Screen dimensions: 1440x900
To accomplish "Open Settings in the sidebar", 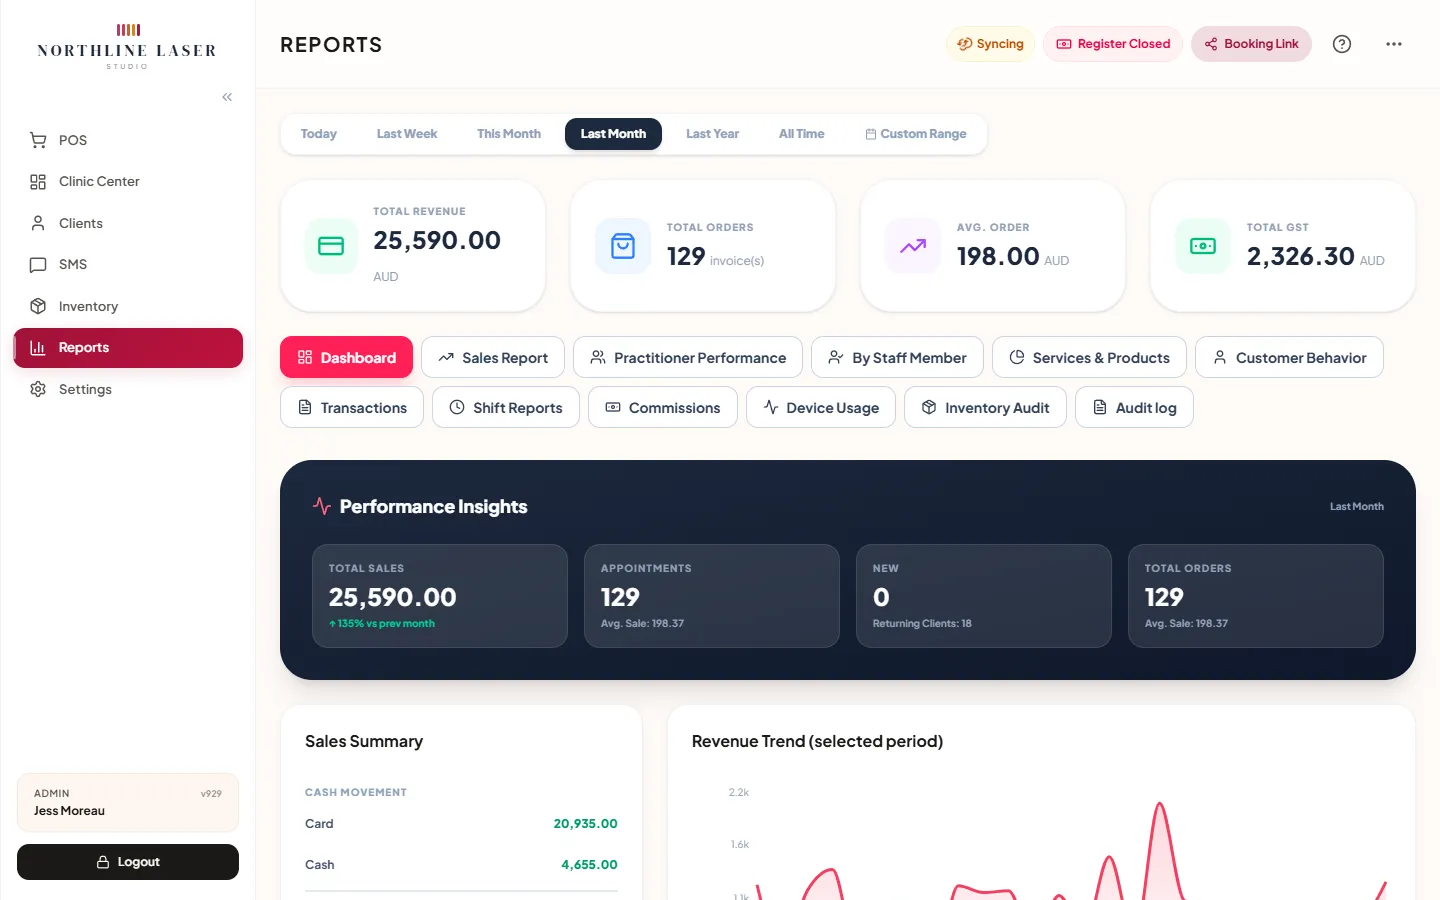I will click(128, 389).
